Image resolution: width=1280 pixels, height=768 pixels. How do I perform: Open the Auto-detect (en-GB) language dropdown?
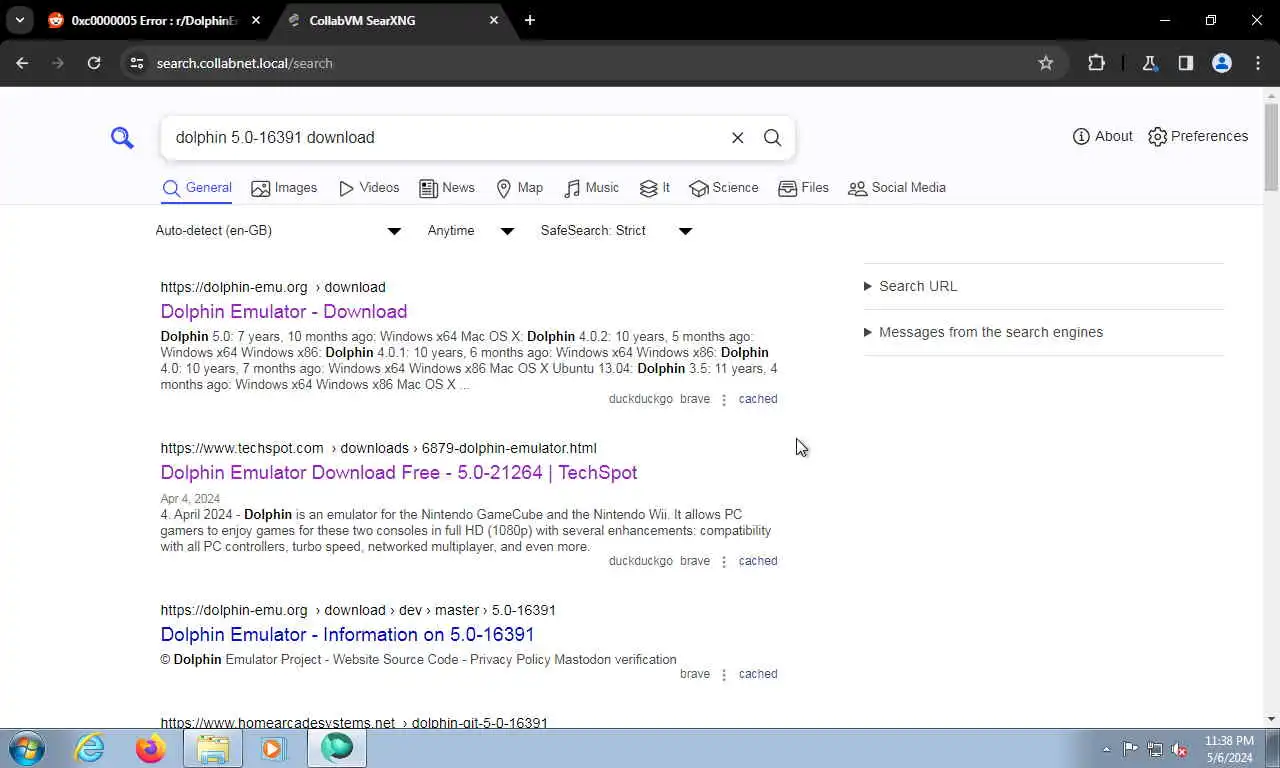click(278, 231)
